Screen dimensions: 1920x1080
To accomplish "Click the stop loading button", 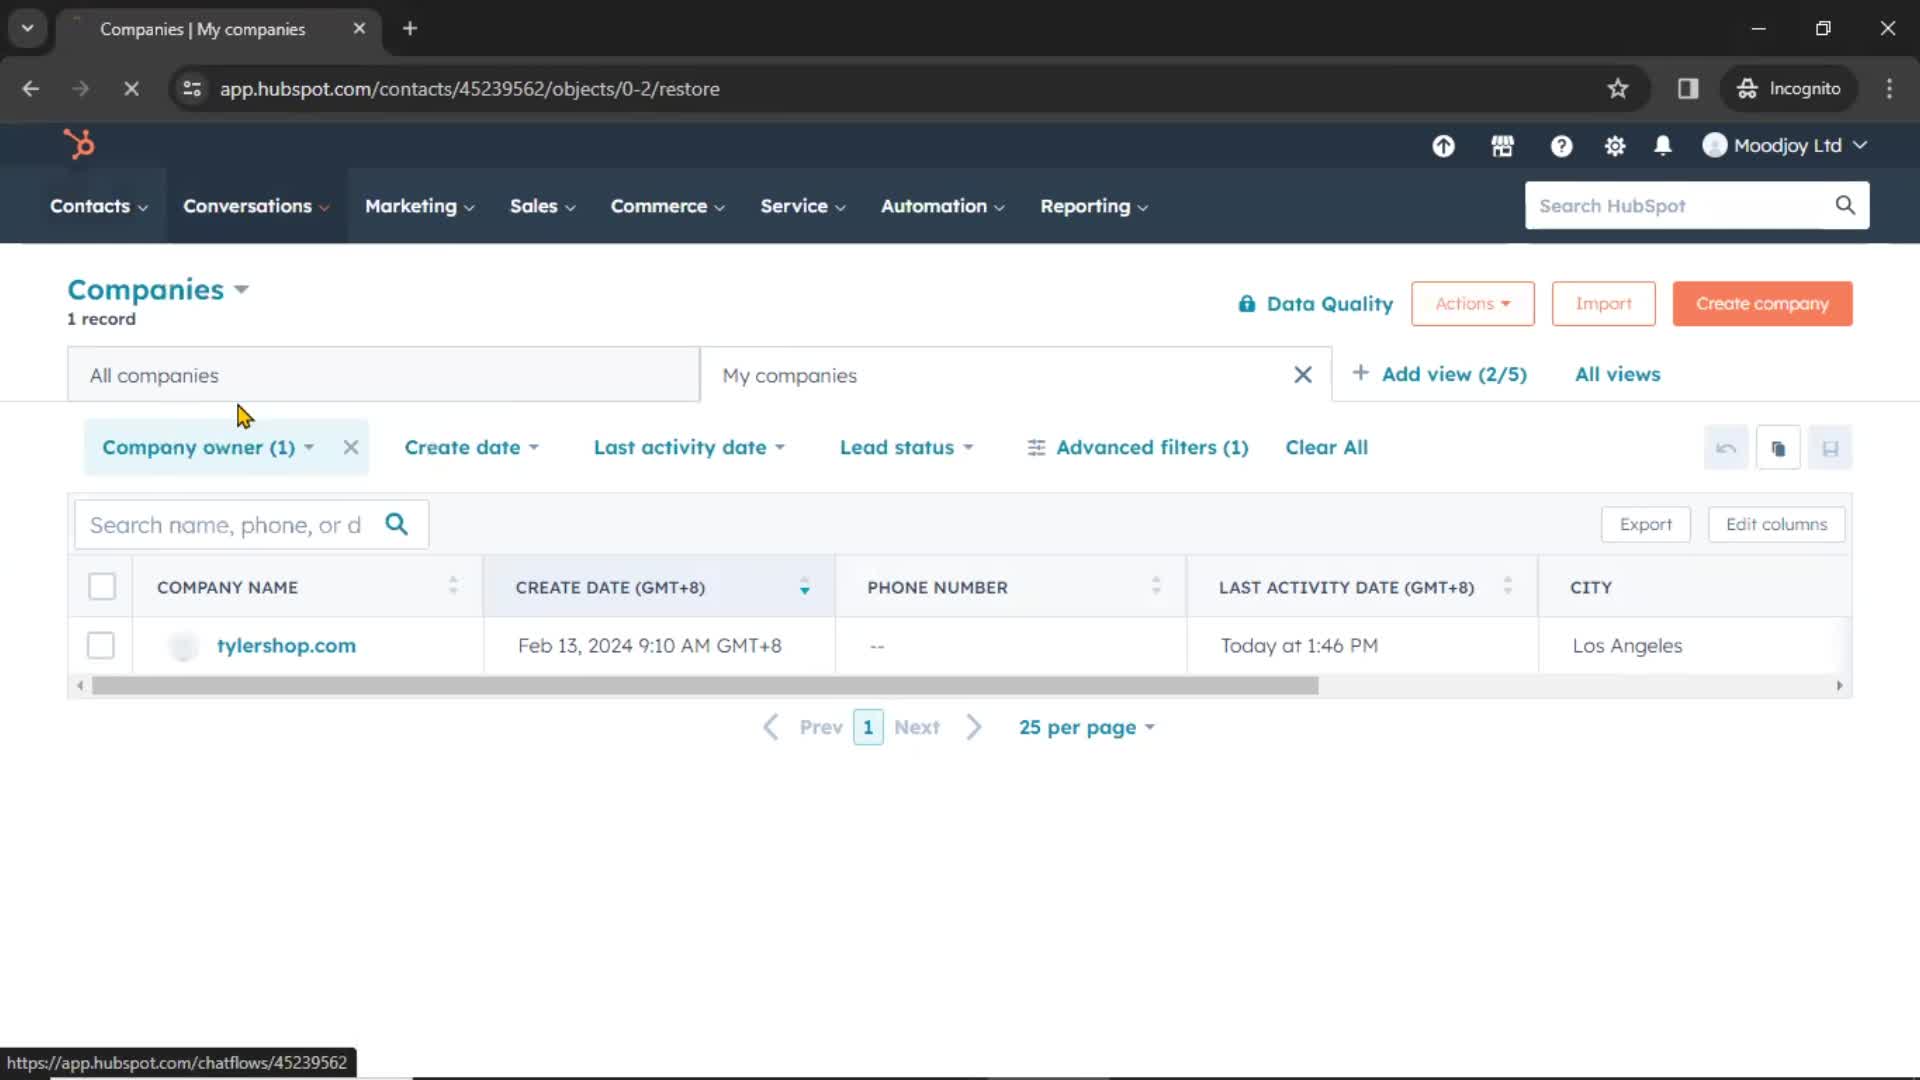I will click(x=131, y=88).
